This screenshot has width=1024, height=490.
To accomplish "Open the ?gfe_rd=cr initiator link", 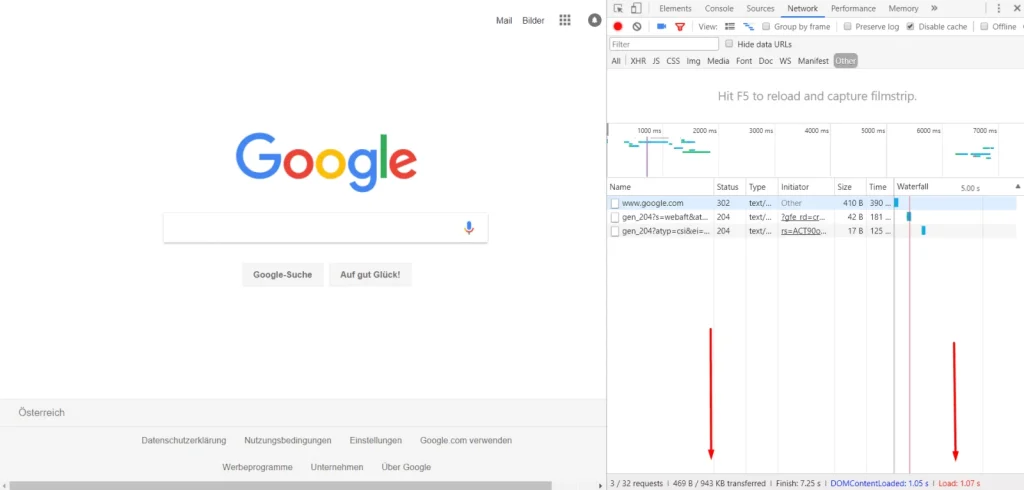I will pos(804,217).
